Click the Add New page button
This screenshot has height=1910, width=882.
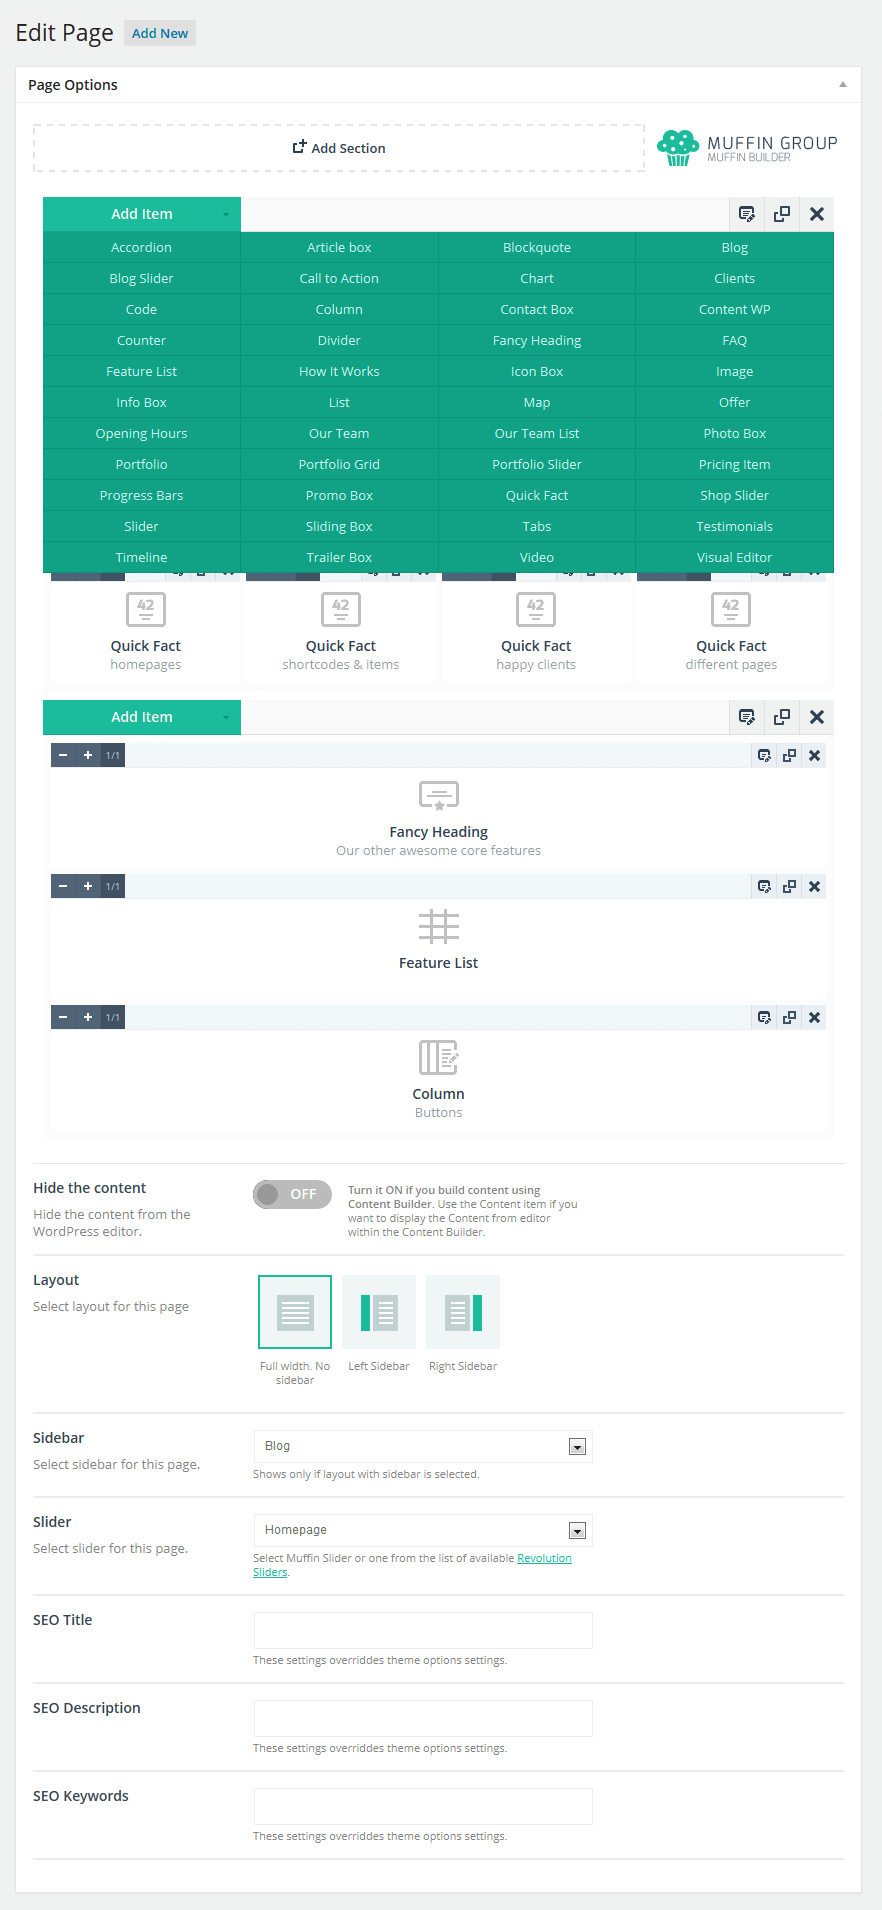[160, 33]
